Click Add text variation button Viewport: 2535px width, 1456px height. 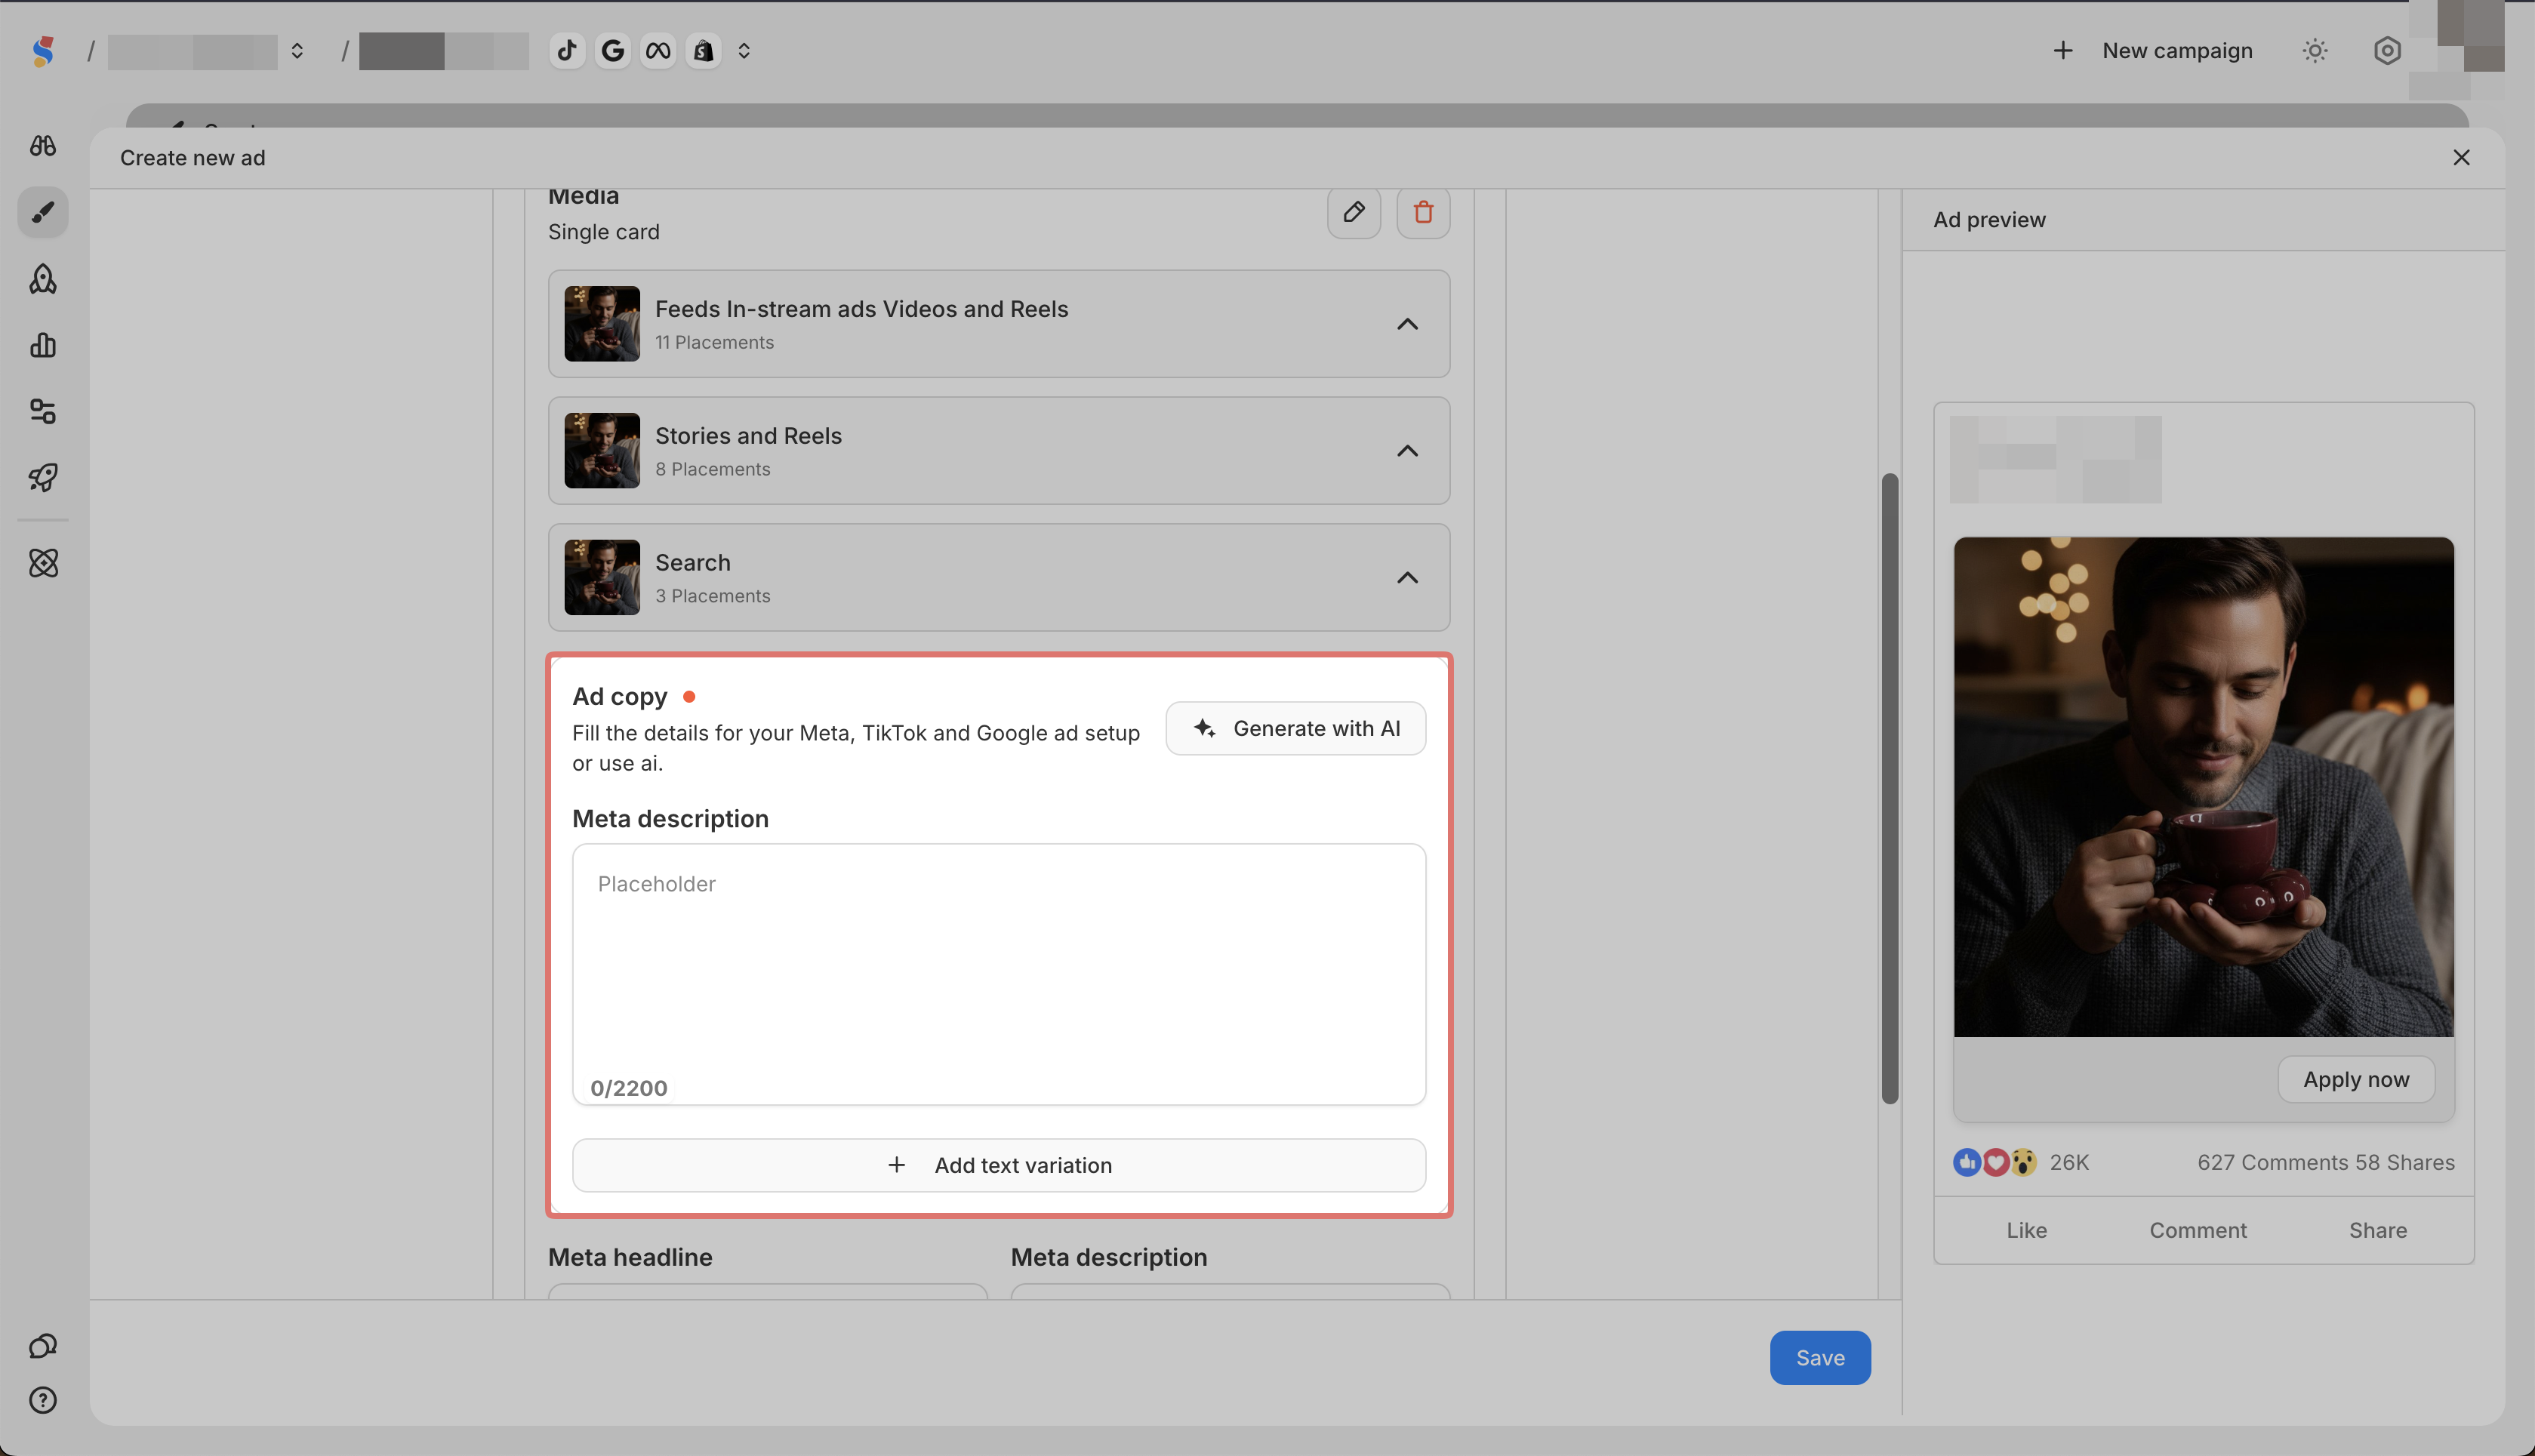(x=998, y=1165)
